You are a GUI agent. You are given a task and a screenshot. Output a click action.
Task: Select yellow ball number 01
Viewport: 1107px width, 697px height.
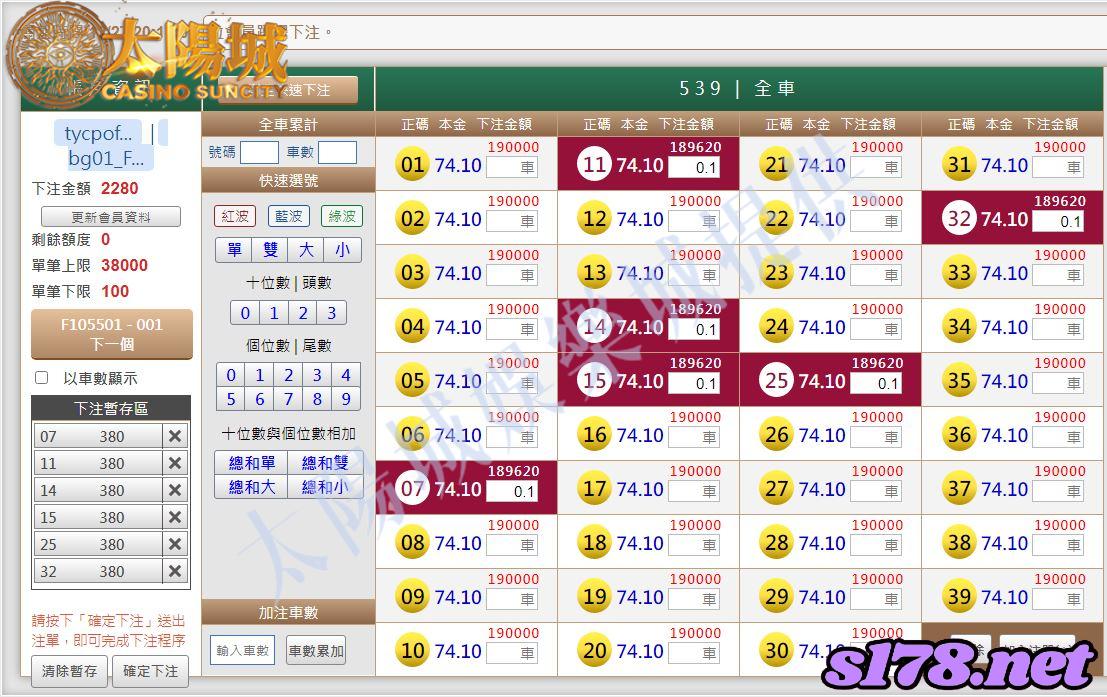click(412, 165)
